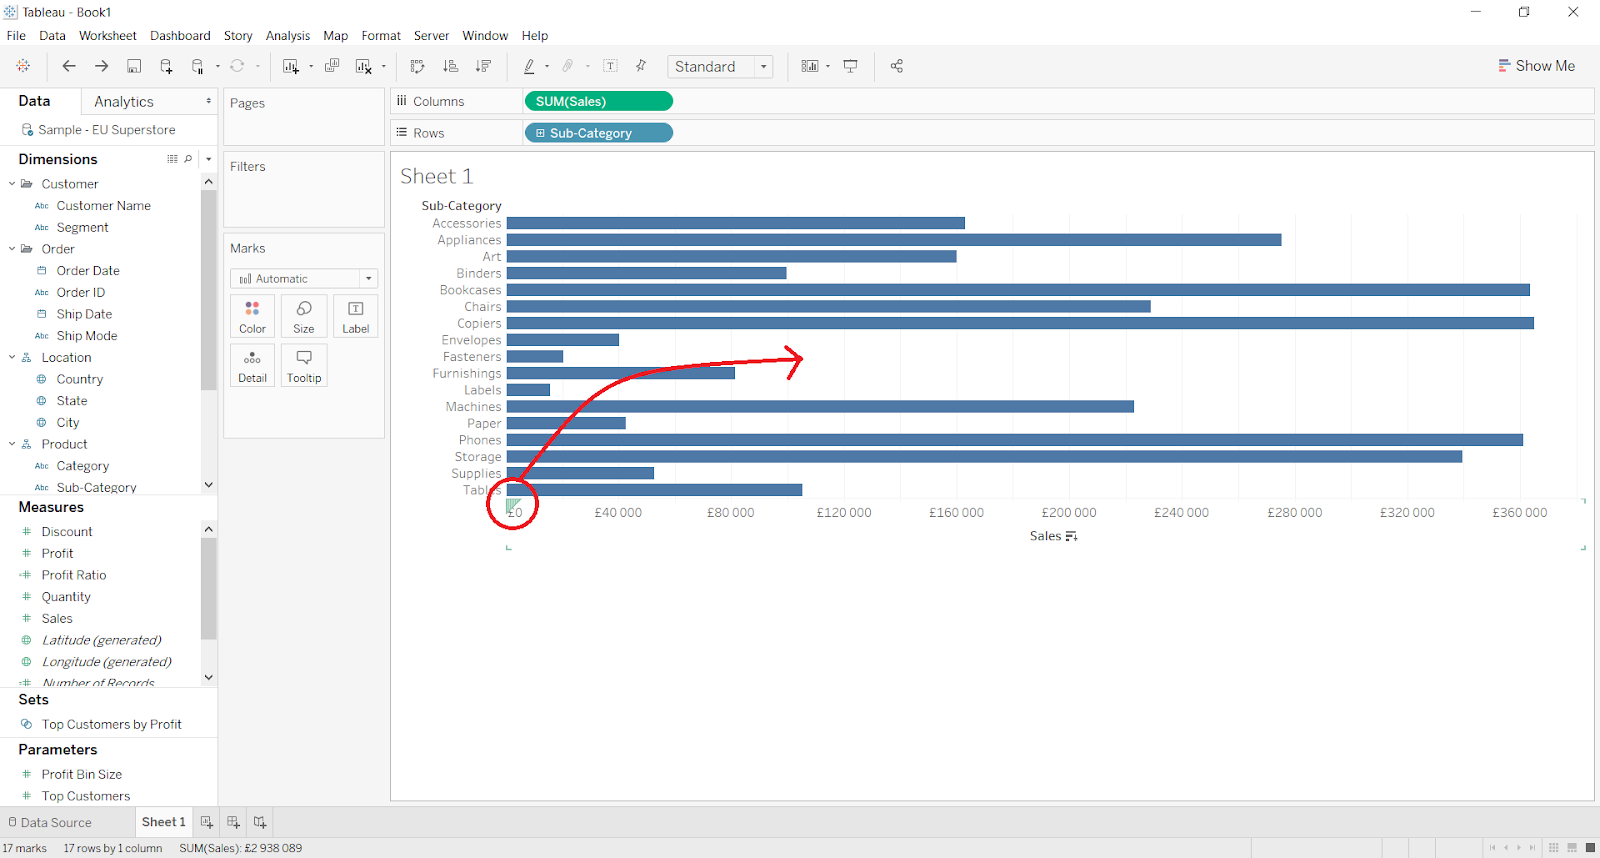Sort bars ascending using toolbar icon
Image resolution: width=1600 pixels, height=858 pixels.
tap(451, 66)
